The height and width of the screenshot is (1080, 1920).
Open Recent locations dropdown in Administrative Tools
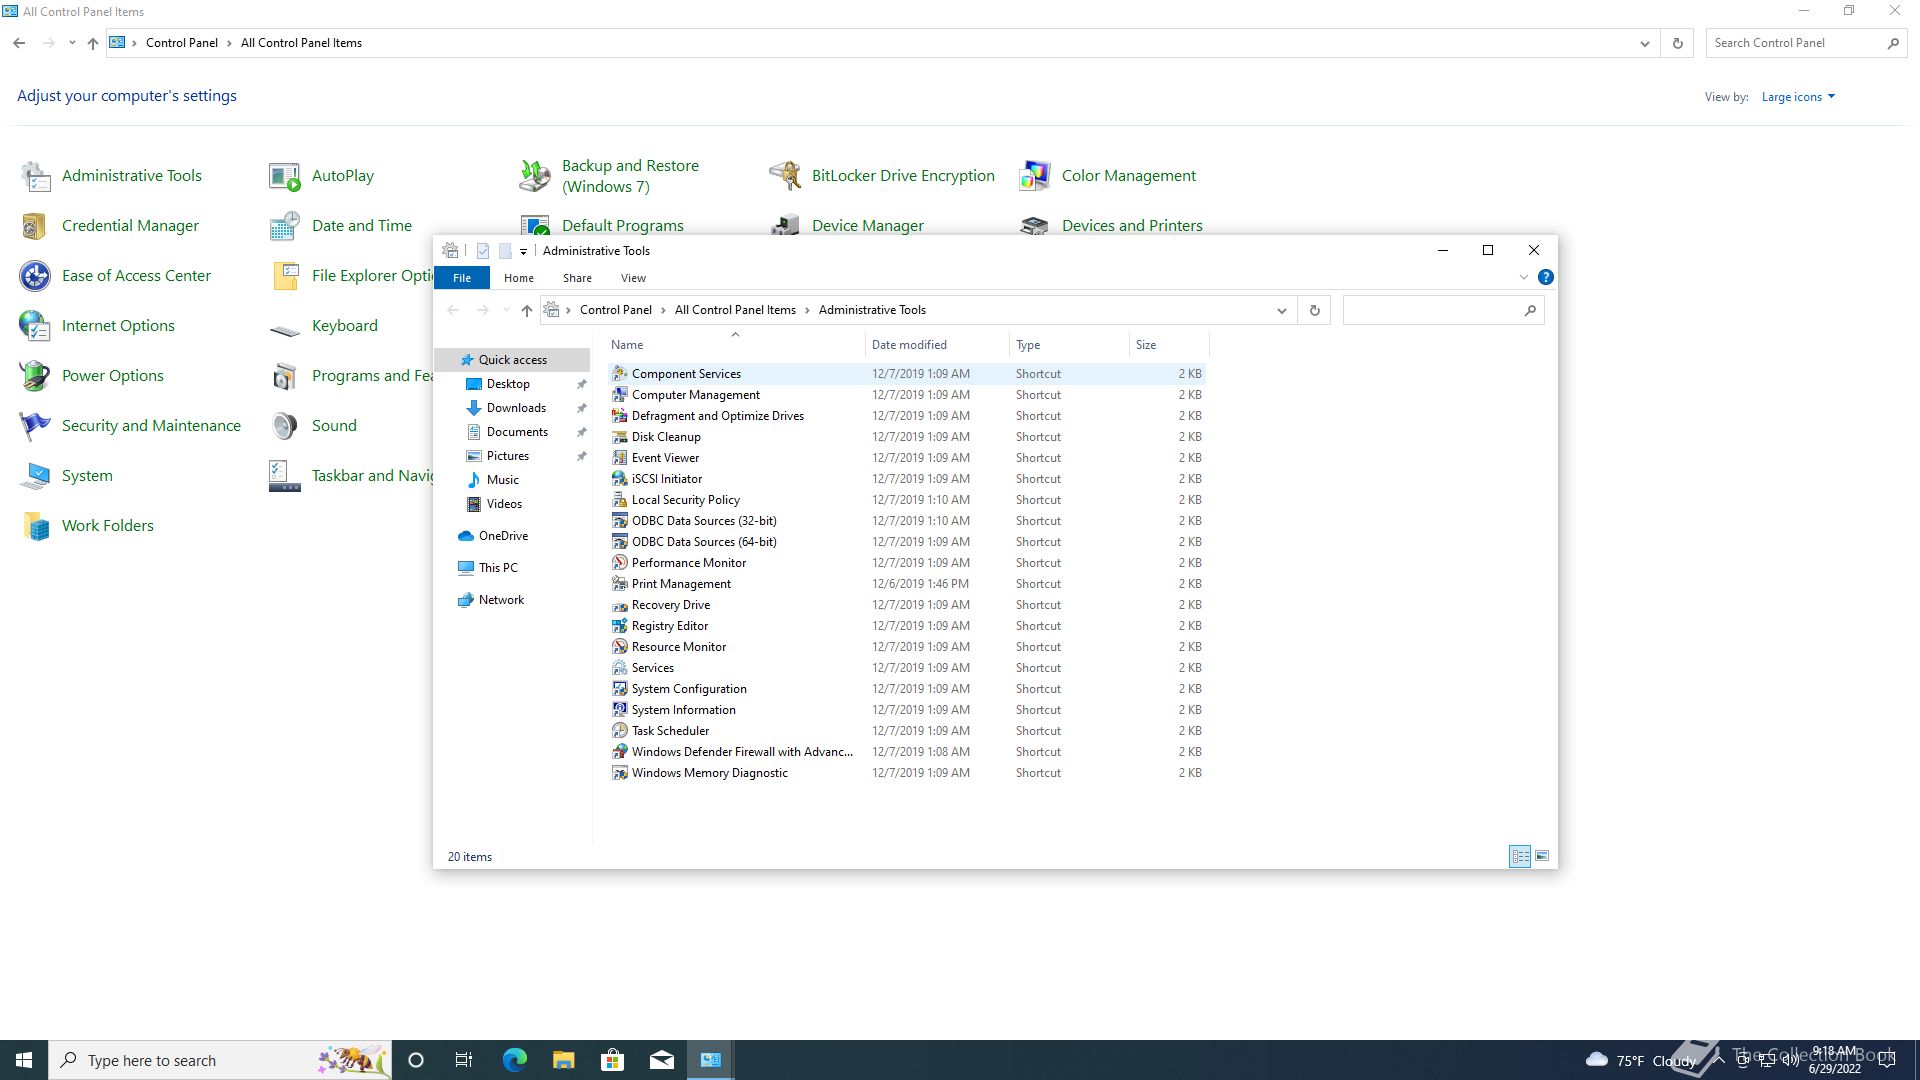506,310
